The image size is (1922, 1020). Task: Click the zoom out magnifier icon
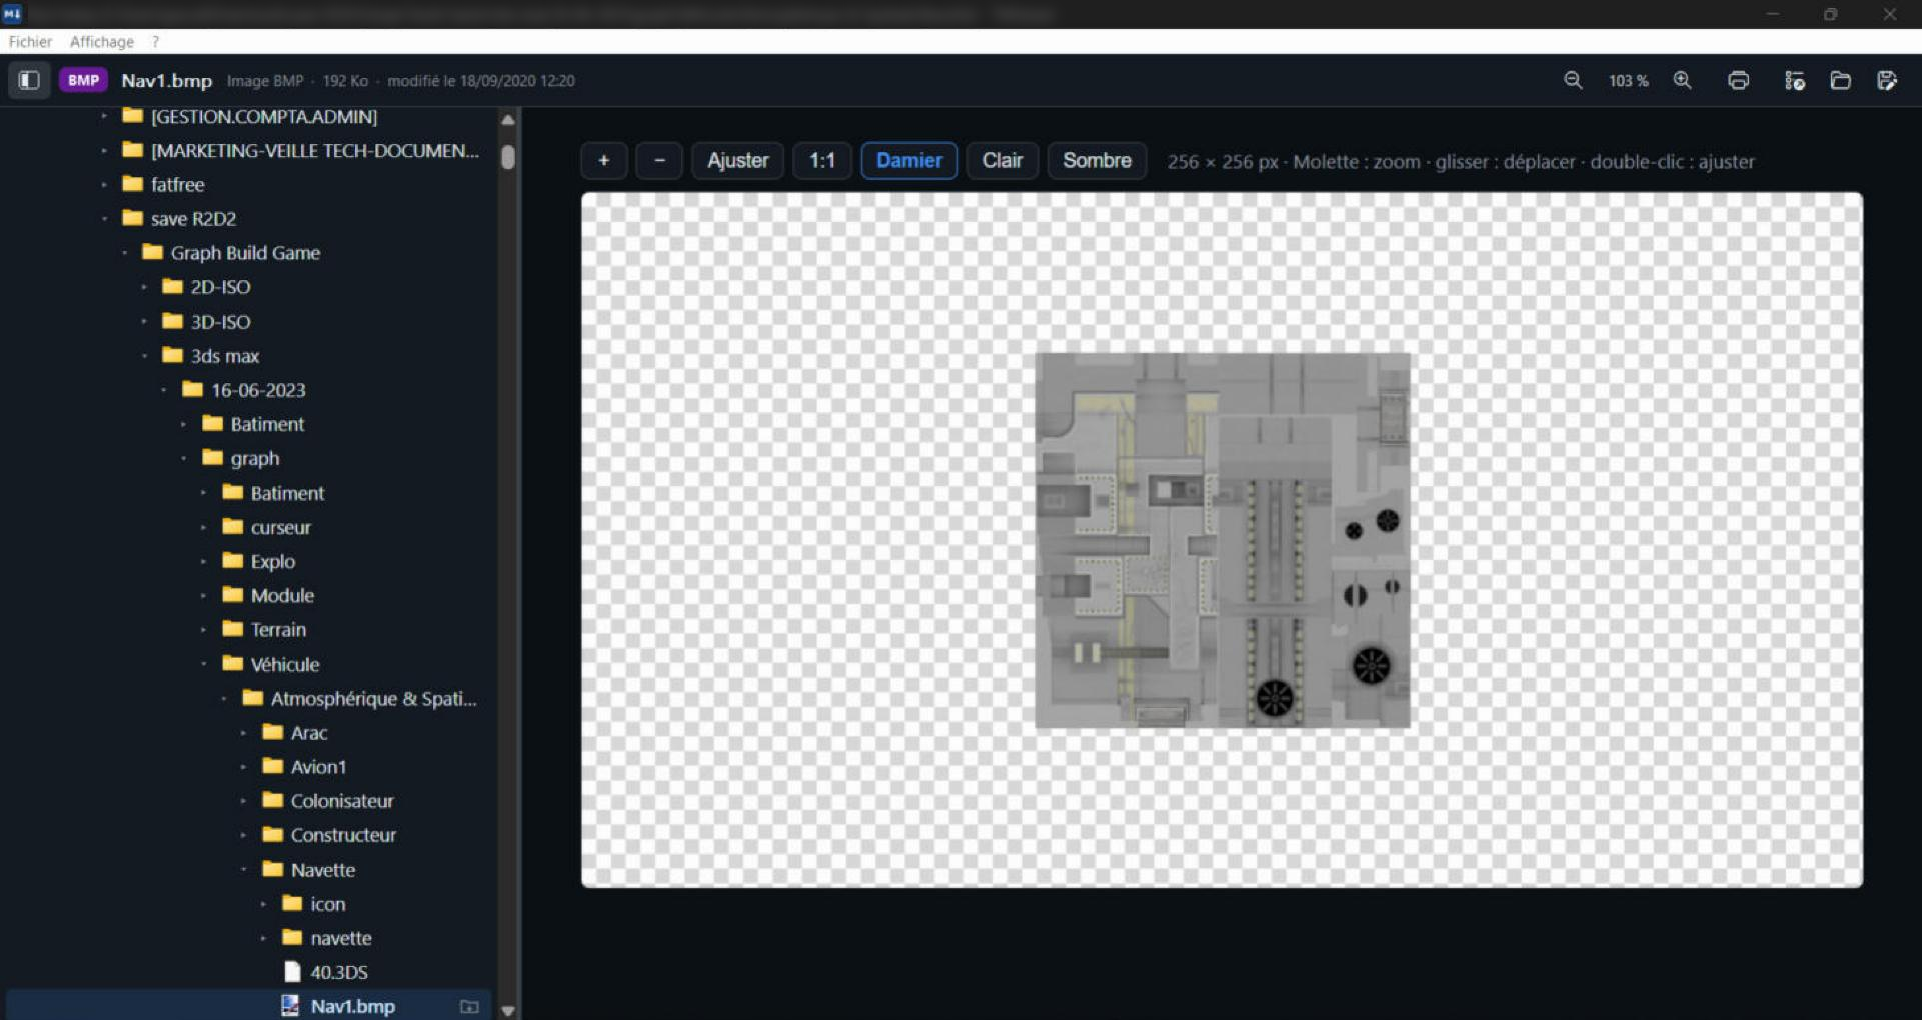pyautogui.click(x=1573, y=80)
